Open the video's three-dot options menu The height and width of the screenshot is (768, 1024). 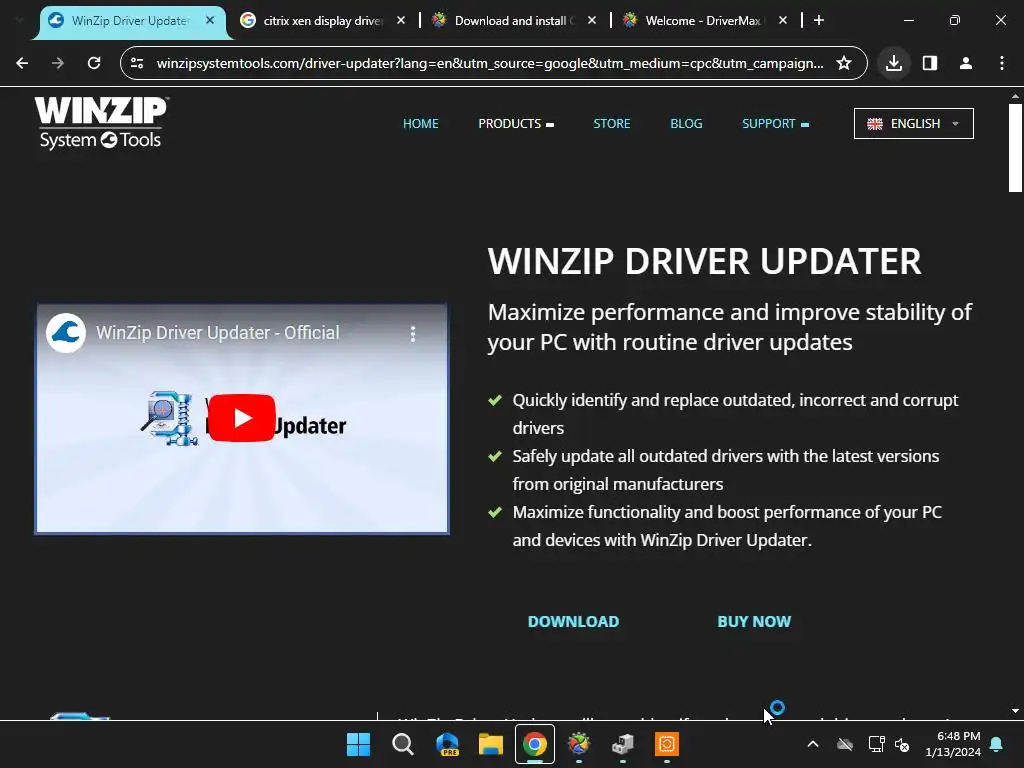tap(413, 334)
